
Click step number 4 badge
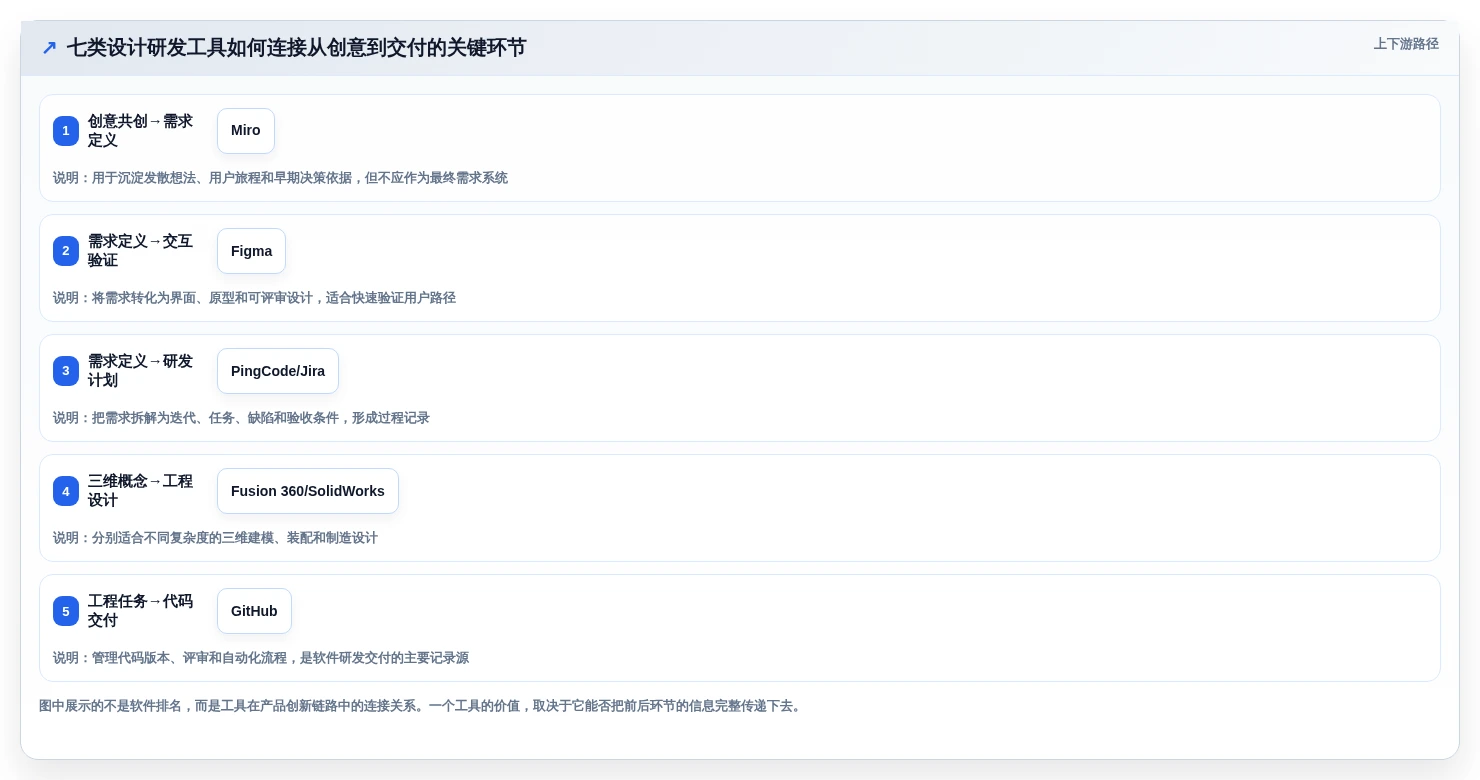pos(66,491)
